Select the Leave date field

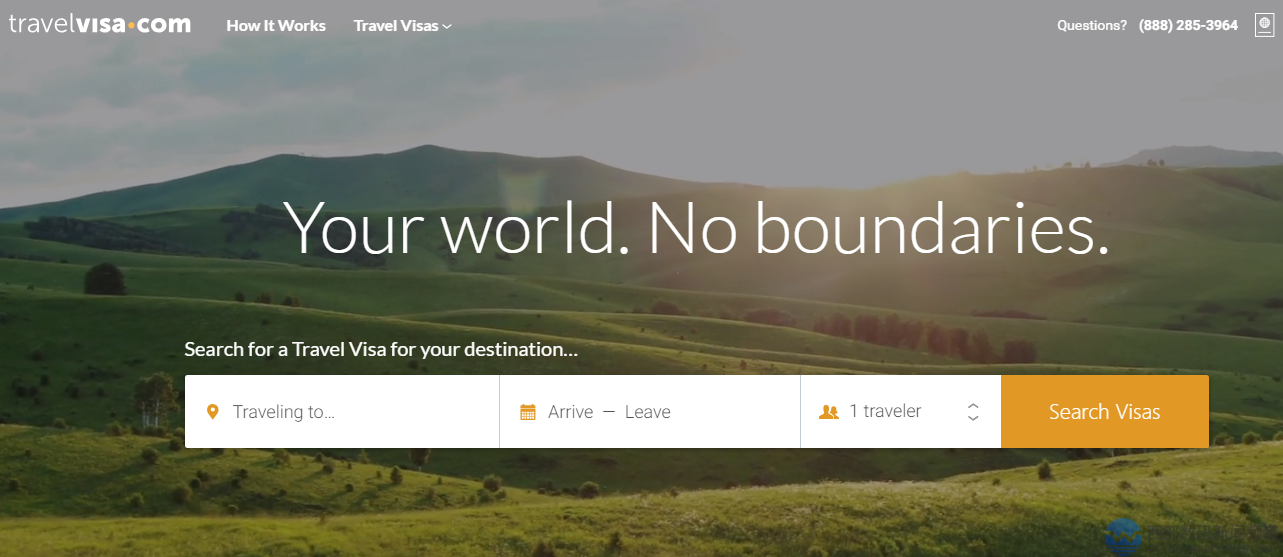coord(648,412)
